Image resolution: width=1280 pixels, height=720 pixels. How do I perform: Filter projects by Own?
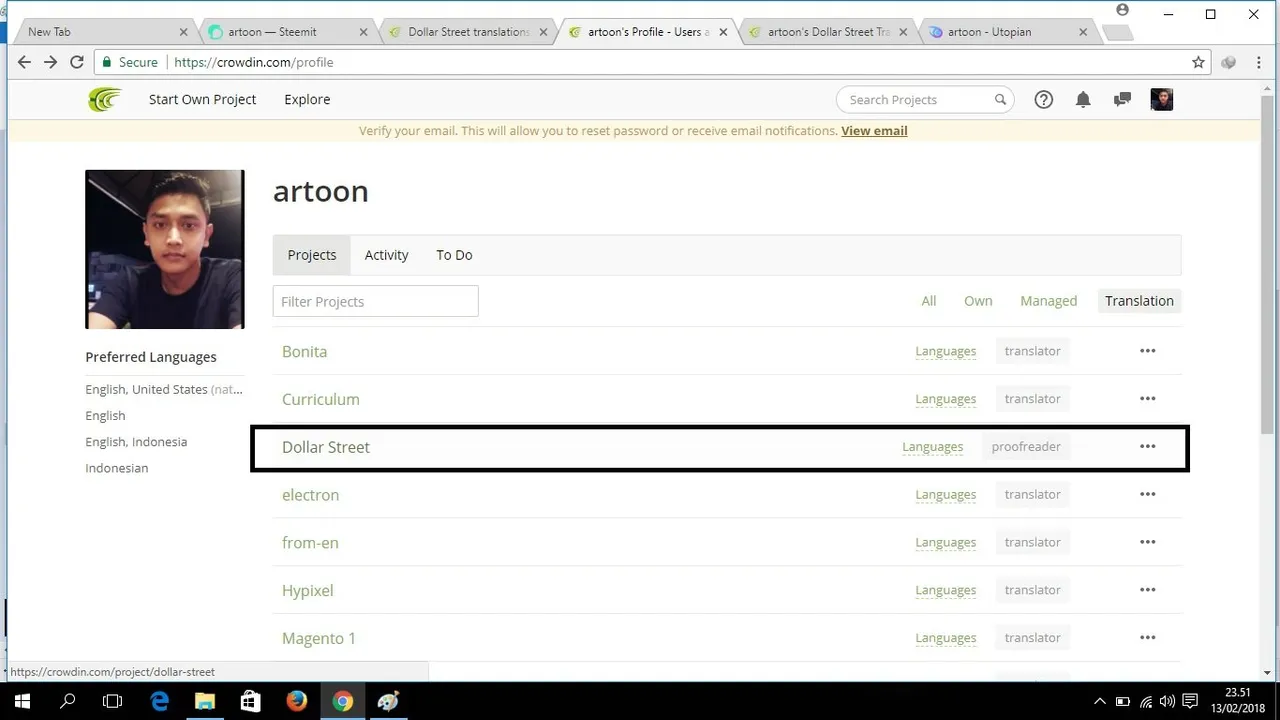click(x=978, y=301)
